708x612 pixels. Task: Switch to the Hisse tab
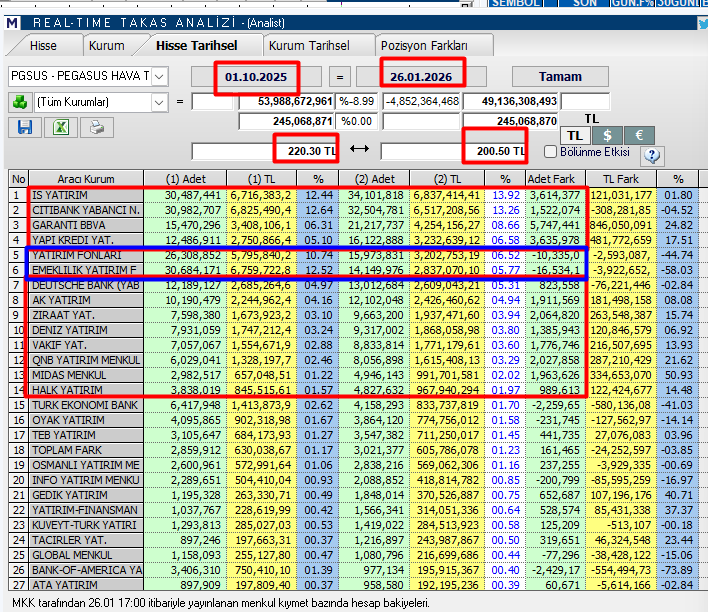point(43,46)
